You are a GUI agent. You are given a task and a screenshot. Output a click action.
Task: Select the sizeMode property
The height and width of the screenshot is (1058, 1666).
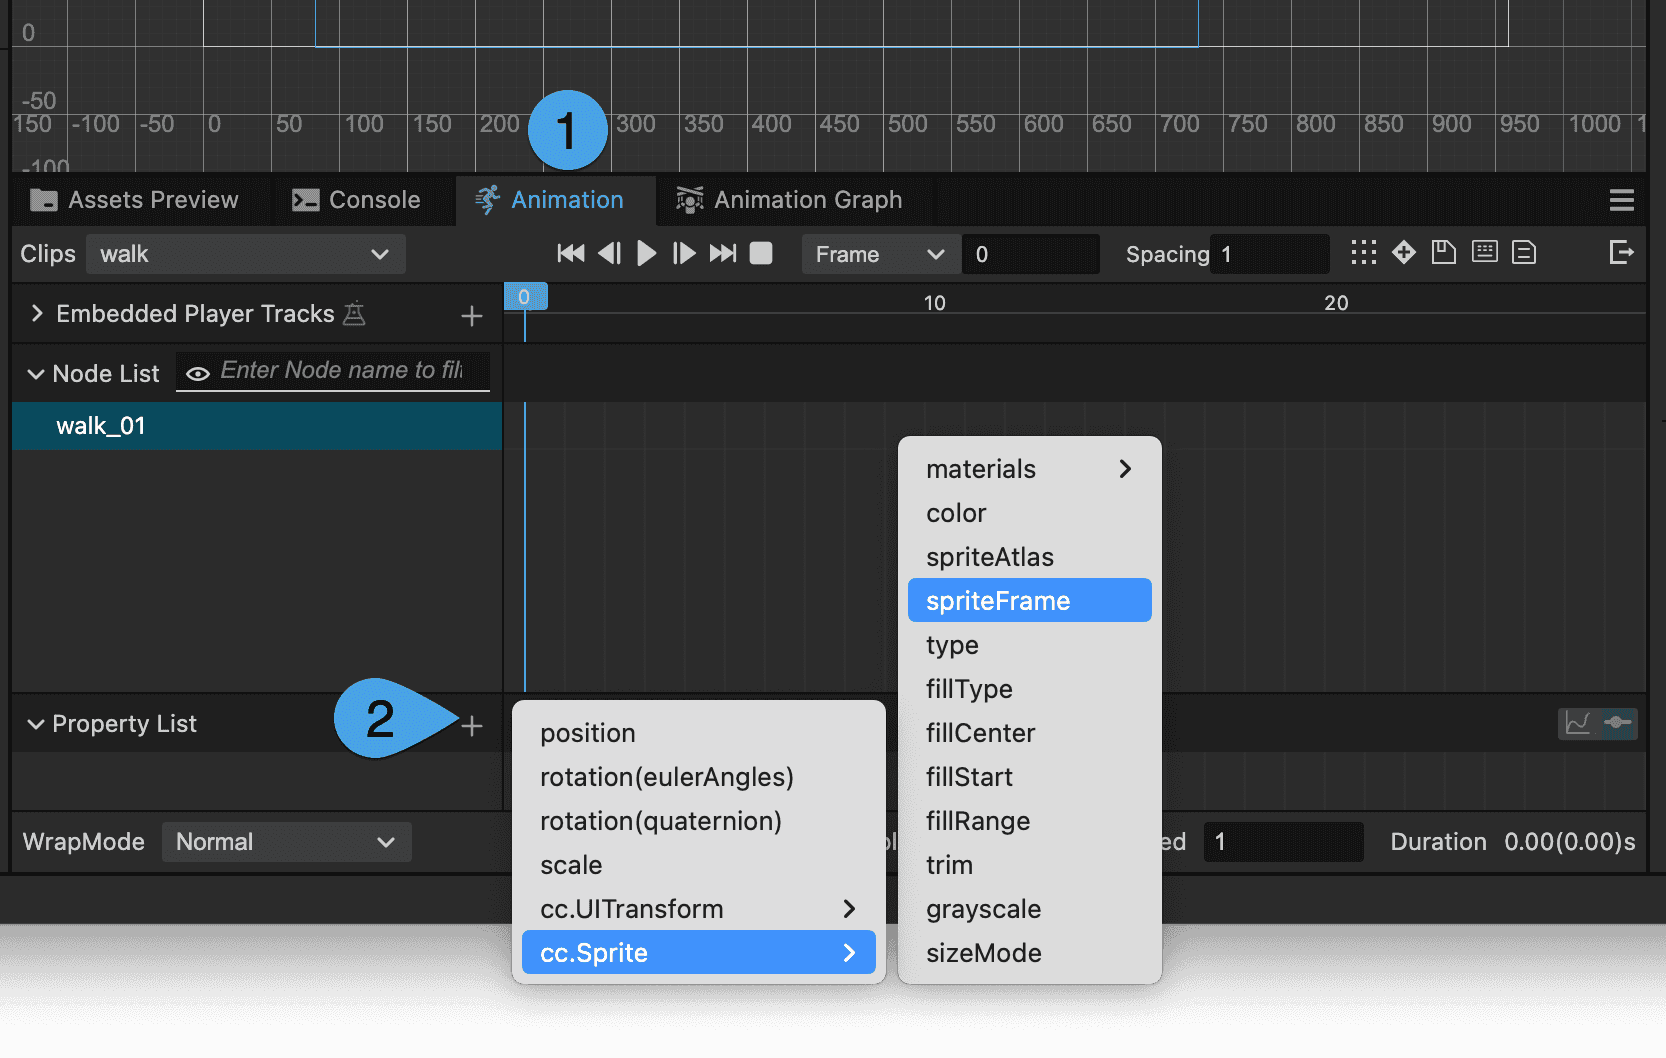pos(1030,953)
